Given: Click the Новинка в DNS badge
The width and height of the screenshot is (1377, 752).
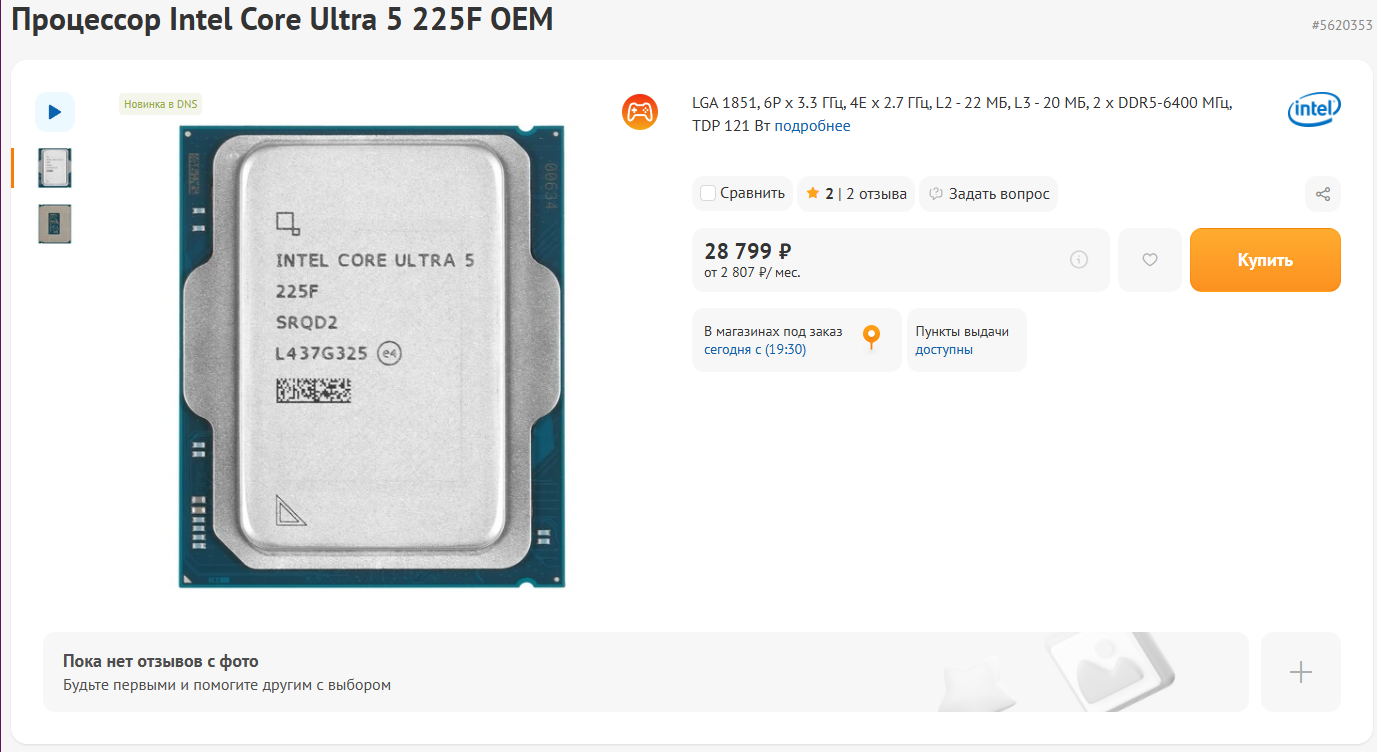Looking at the screenshot, I should pyautogui.click(x=161, y=104).
